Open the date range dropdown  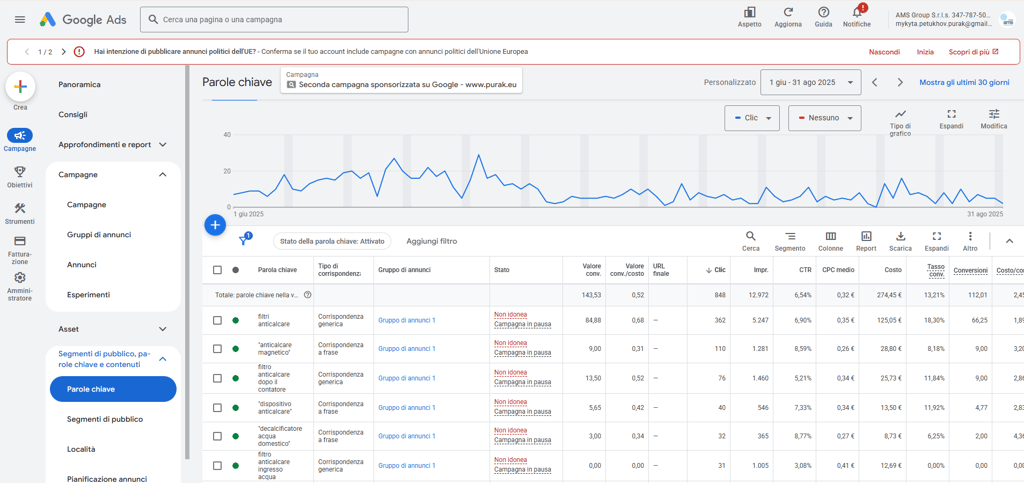(810, 82)
